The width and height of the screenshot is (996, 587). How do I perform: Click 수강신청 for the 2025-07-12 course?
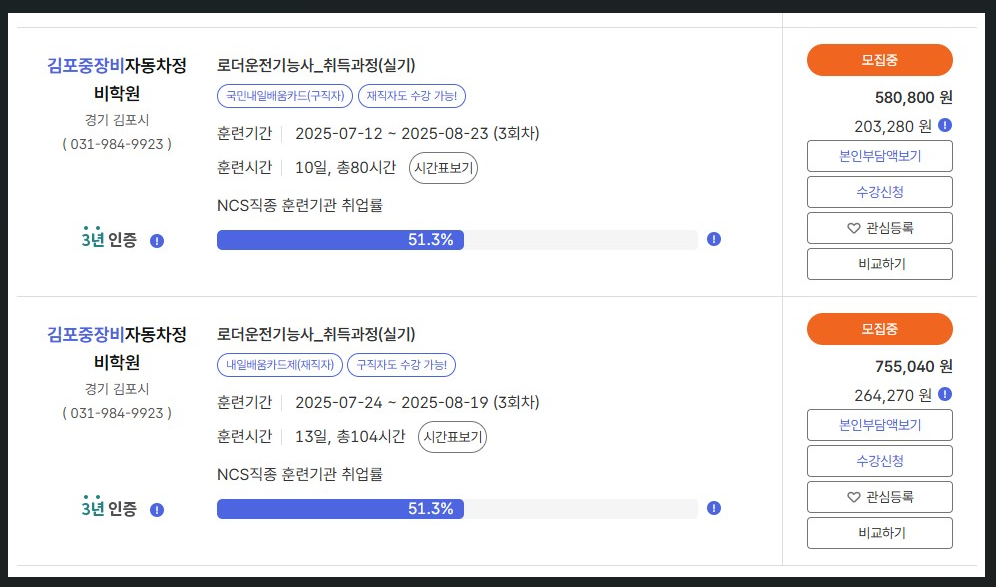click(x=880, y=192)
